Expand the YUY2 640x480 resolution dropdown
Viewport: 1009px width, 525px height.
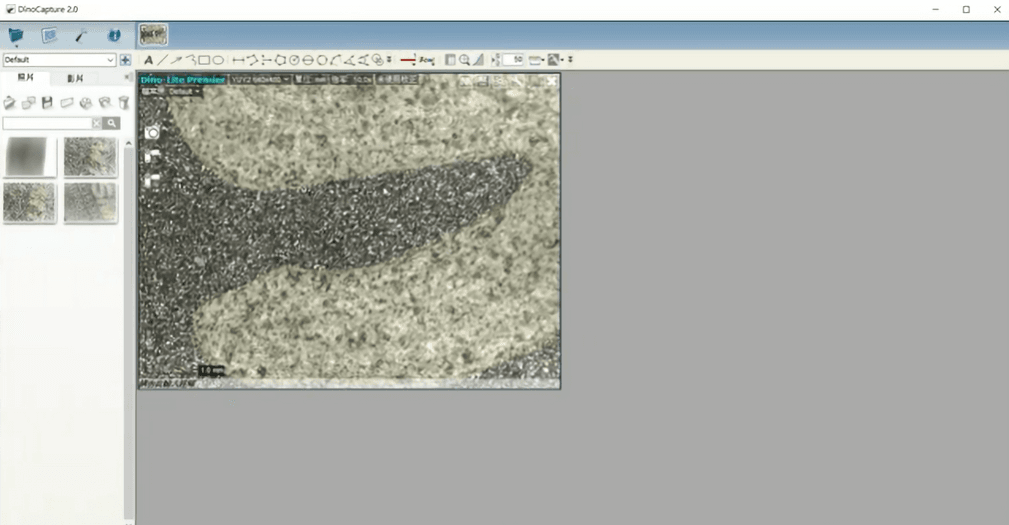(260, 79)
